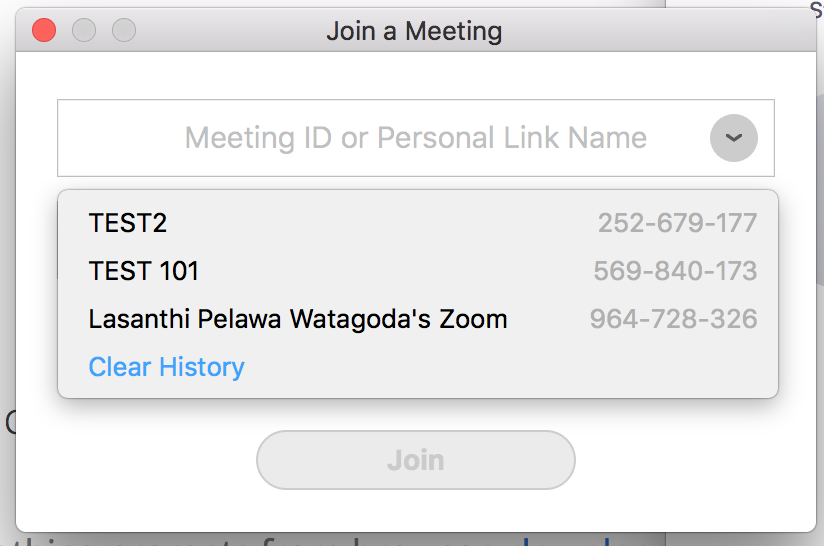
Task: Close the Join a Meeting window
Action: click(44, 30)
